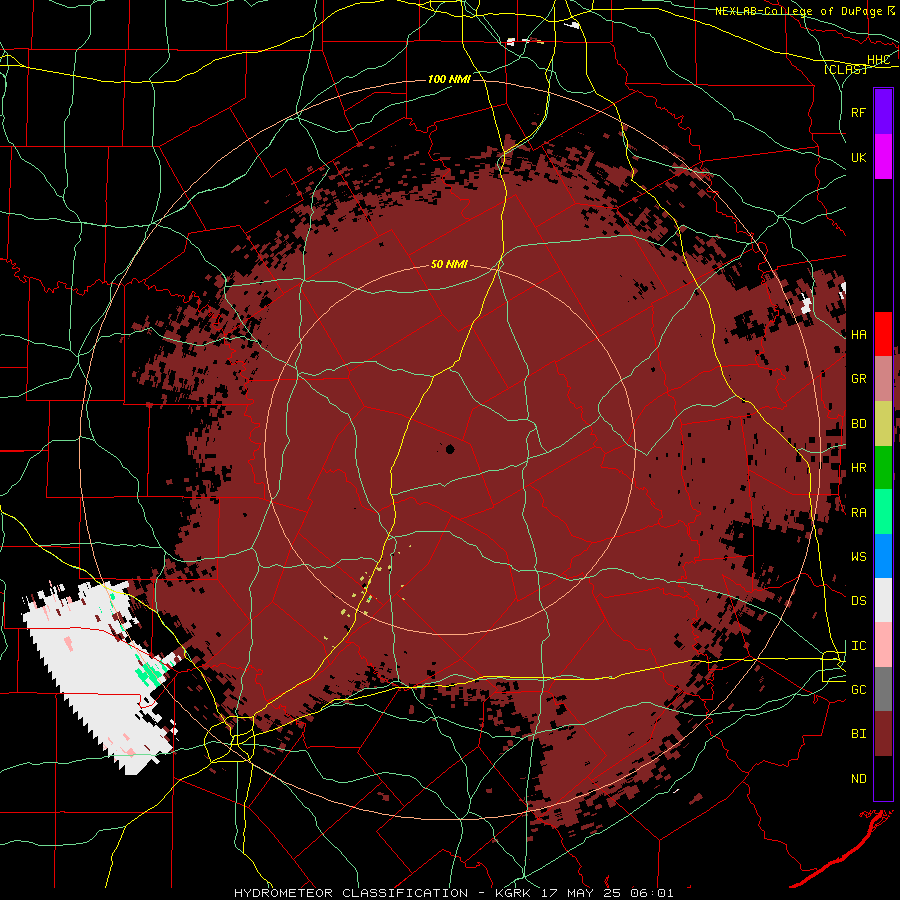Click the "[CLAS]" legend unit label
Viewport: 900px width, 900px height.
[x=845, y=69]
